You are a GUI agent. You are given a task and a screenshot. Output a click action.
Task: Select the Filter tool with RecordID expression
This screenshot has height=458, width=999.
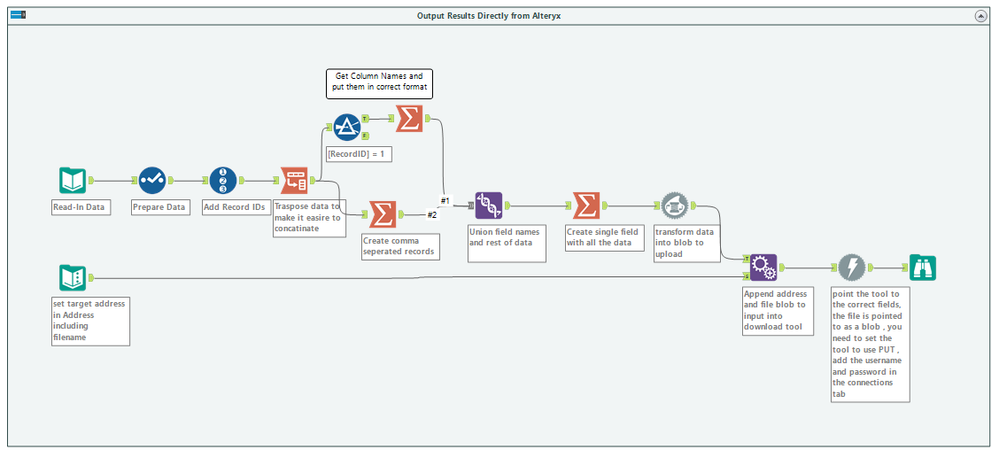347,127
